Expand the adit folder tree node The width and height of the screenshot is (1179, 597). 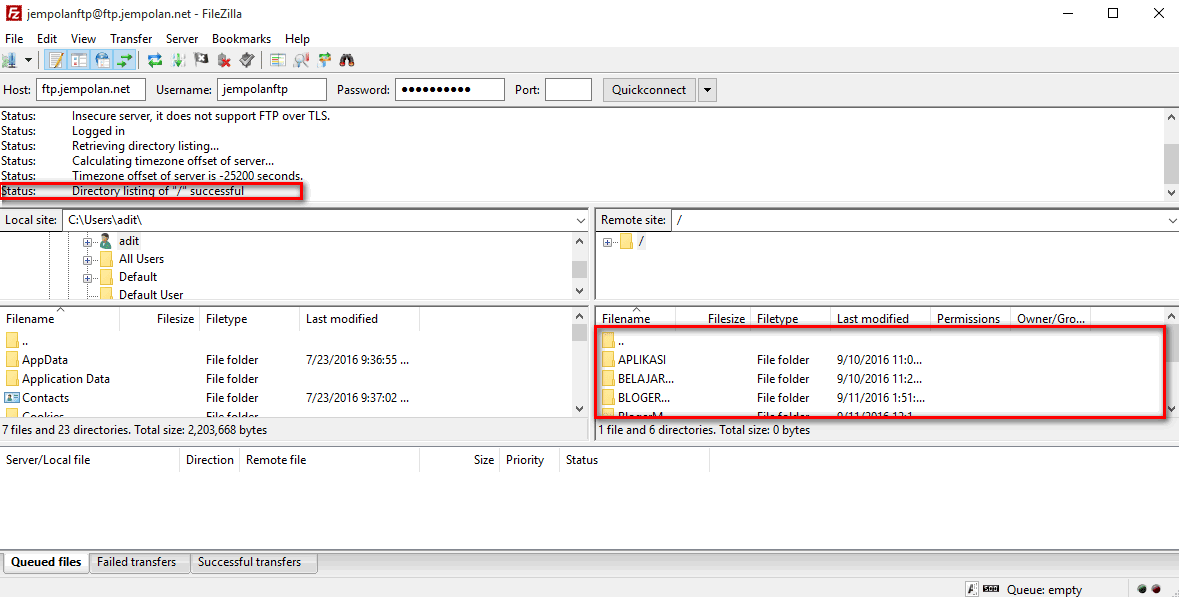[x=87, y=242]
